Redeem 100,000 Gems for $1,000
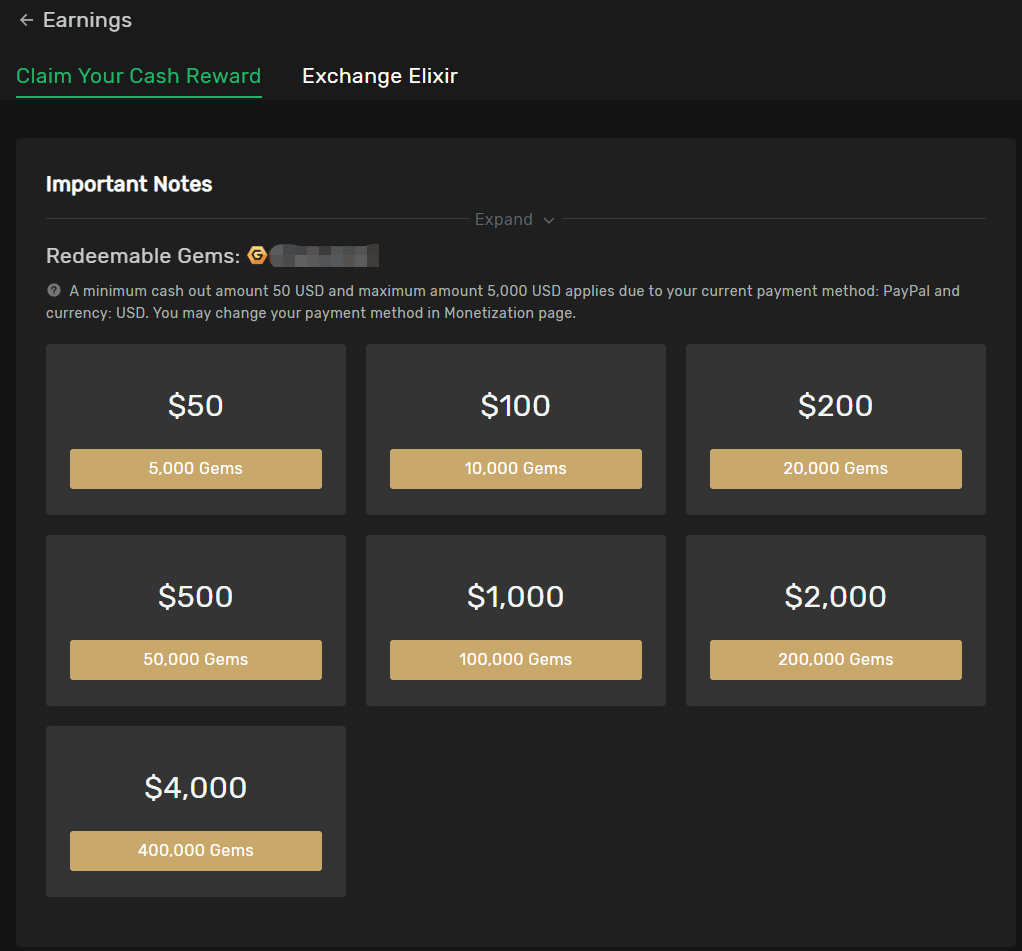 point(516,660)
